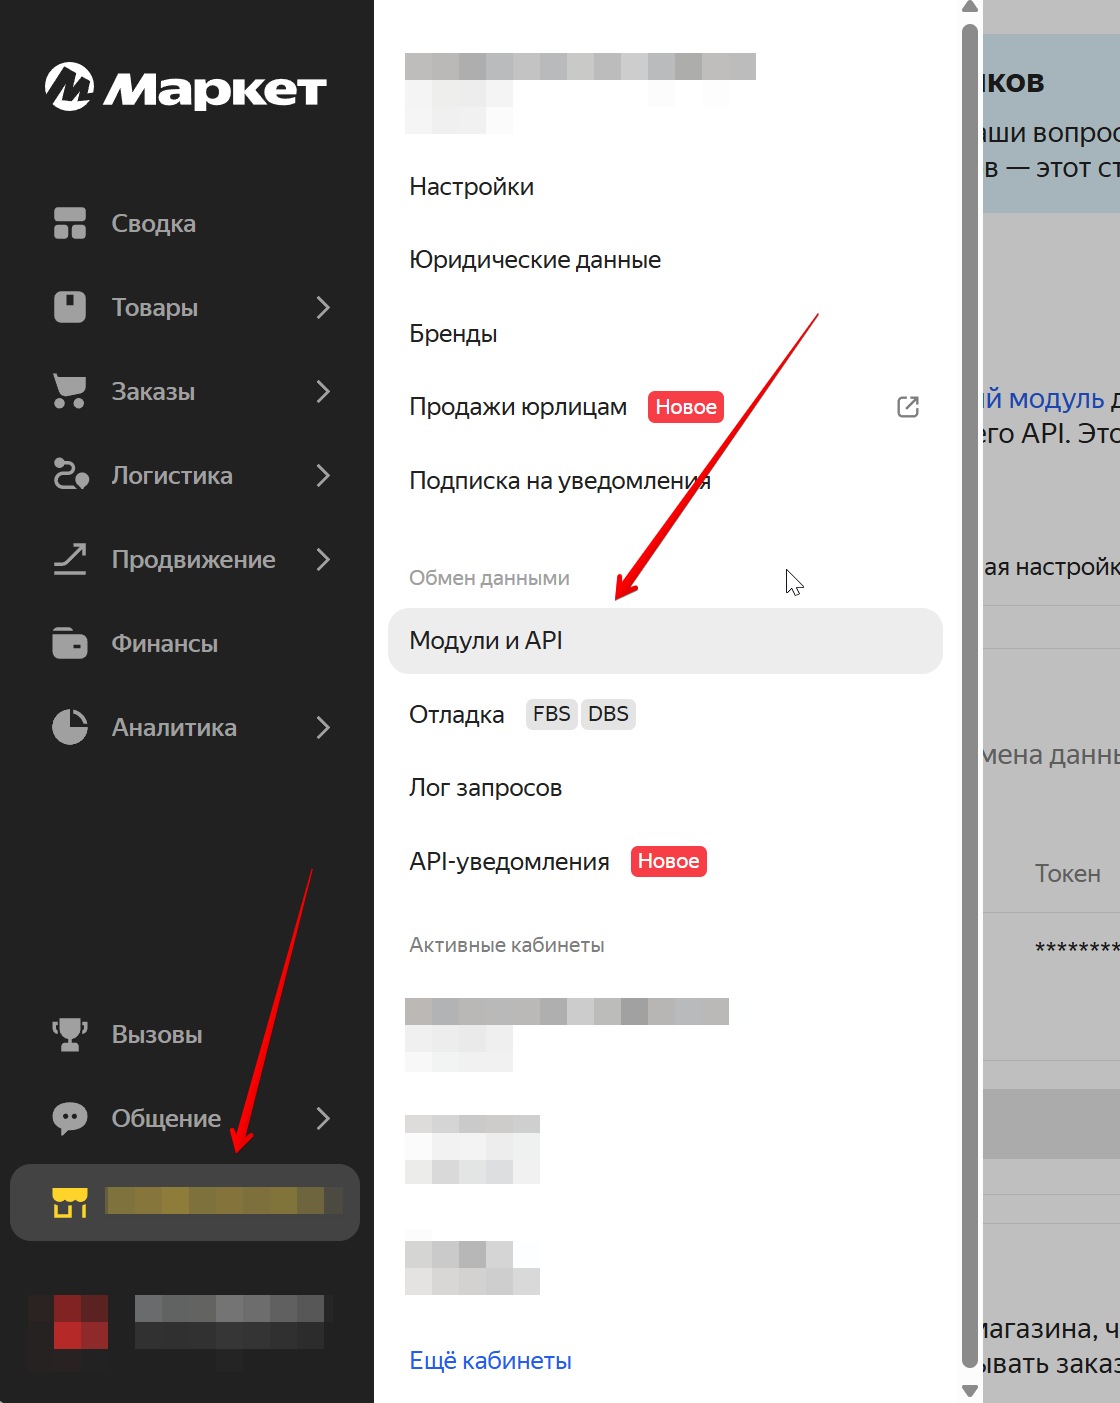This screenshot has height=1403, width=1120.
Task: Select Модули и API item
Action: coord(665,641)
